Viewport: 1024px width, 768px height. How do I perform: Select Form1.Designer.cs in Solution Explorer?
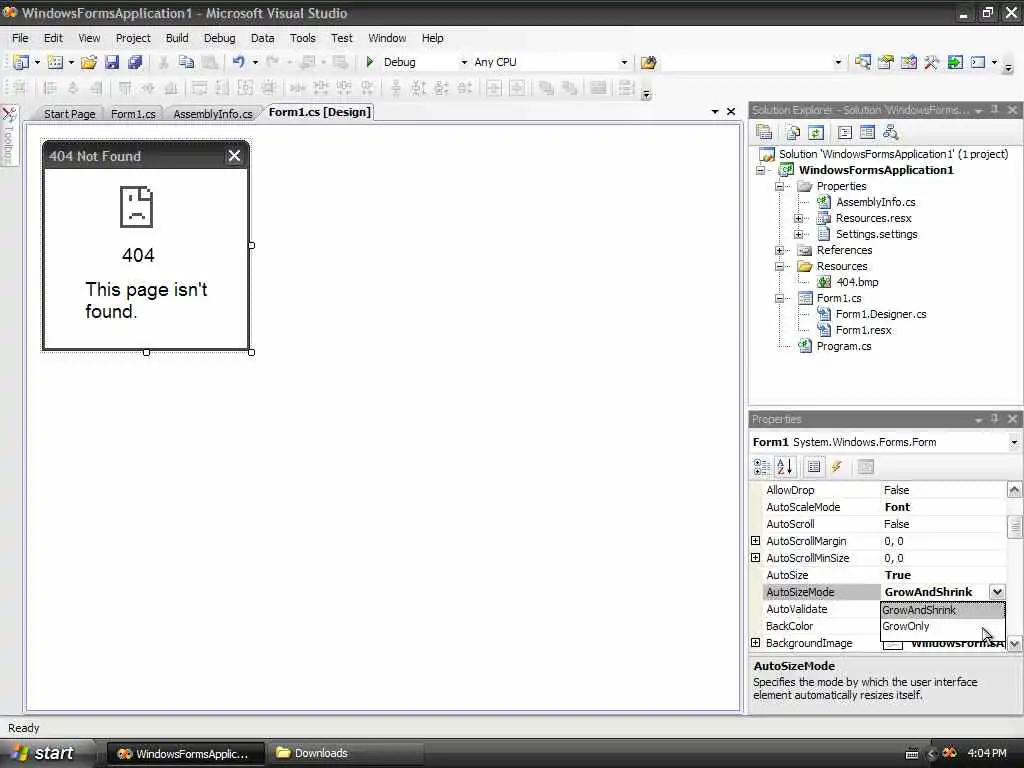point(881,314)
